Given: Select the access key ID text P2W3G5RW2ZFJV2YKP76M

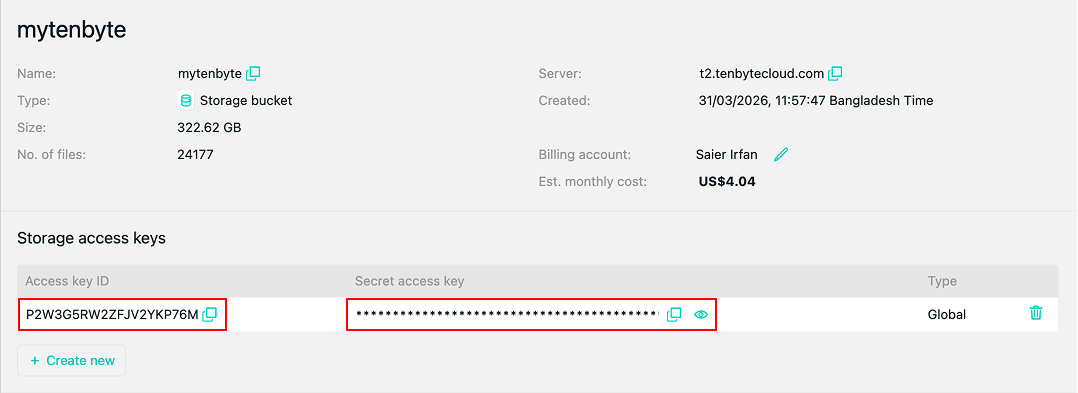Looking at the screenshot, I should pyautogui.click(x=112, y=315).
